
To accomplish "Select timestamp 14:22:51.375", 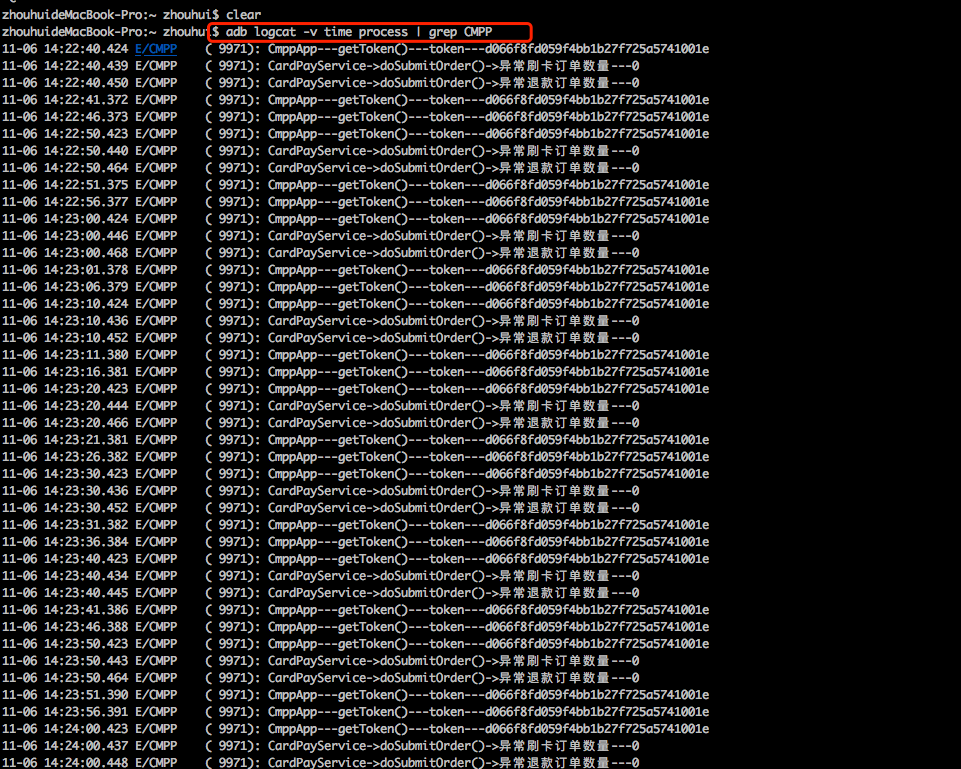I will click(x=86, y=185).
